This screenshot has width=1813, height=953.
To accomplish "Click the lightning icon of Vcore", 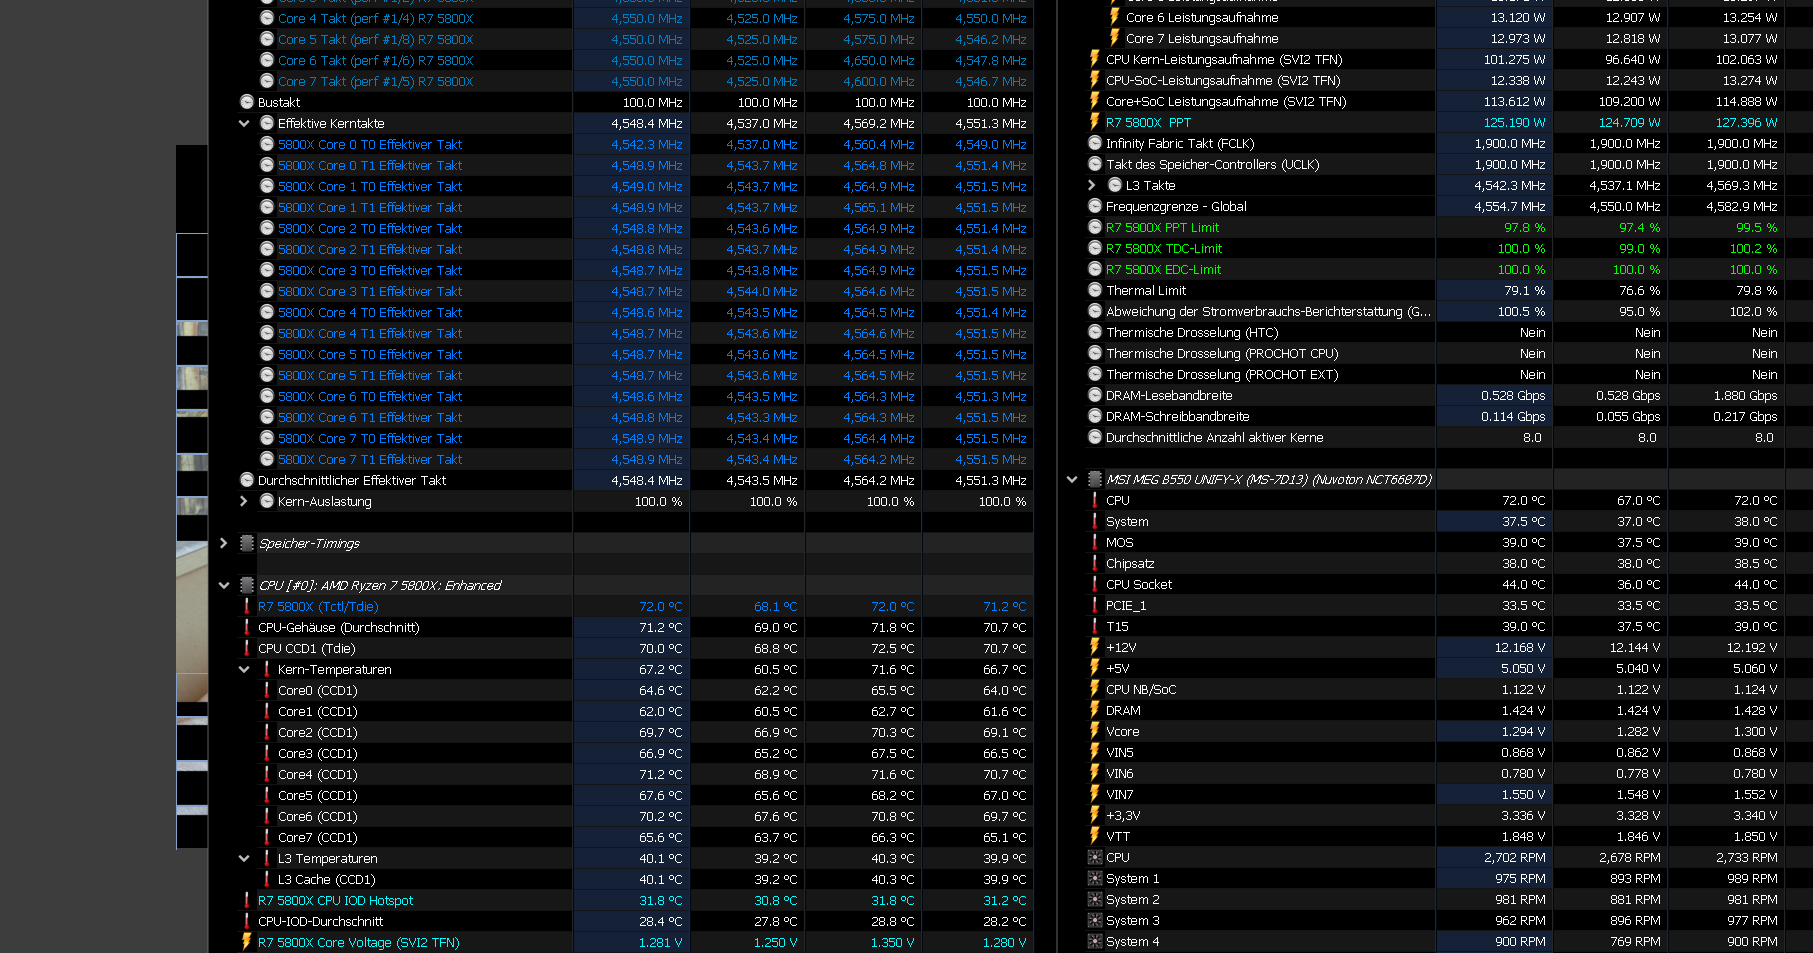I will [x=1095, y=731].
